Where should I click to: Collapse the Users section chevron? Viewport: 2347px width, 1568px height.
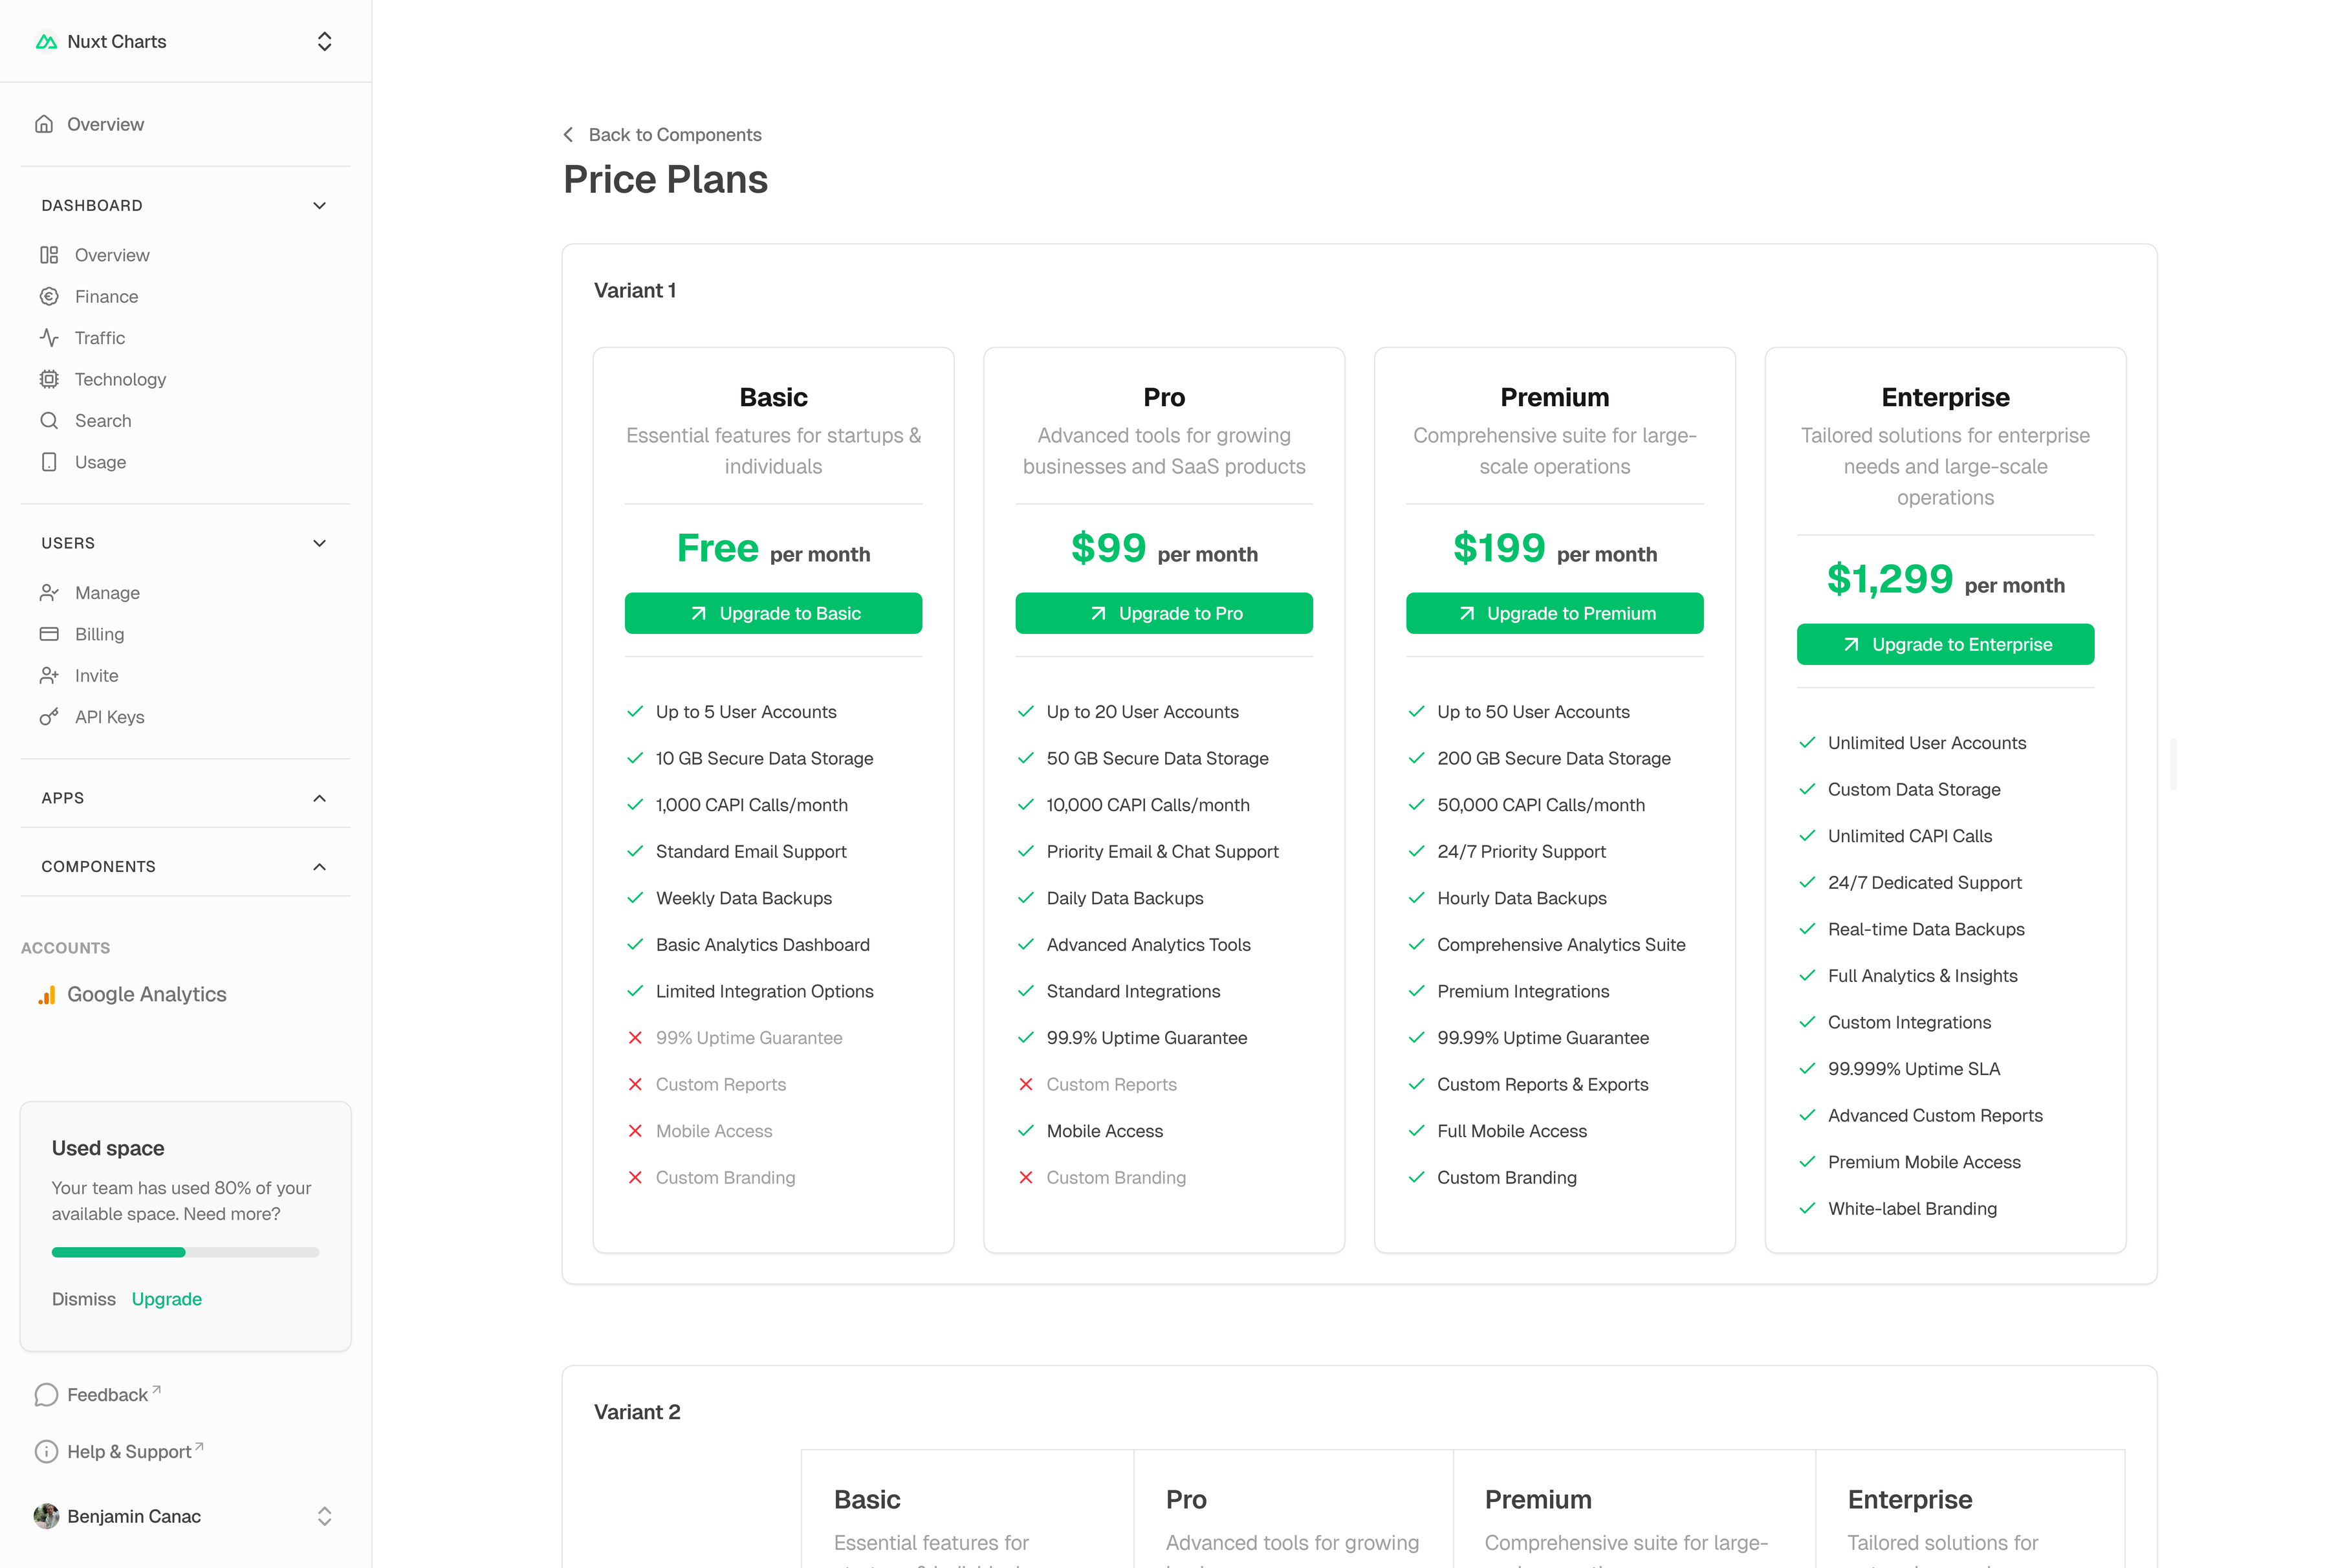click(319, 543)
